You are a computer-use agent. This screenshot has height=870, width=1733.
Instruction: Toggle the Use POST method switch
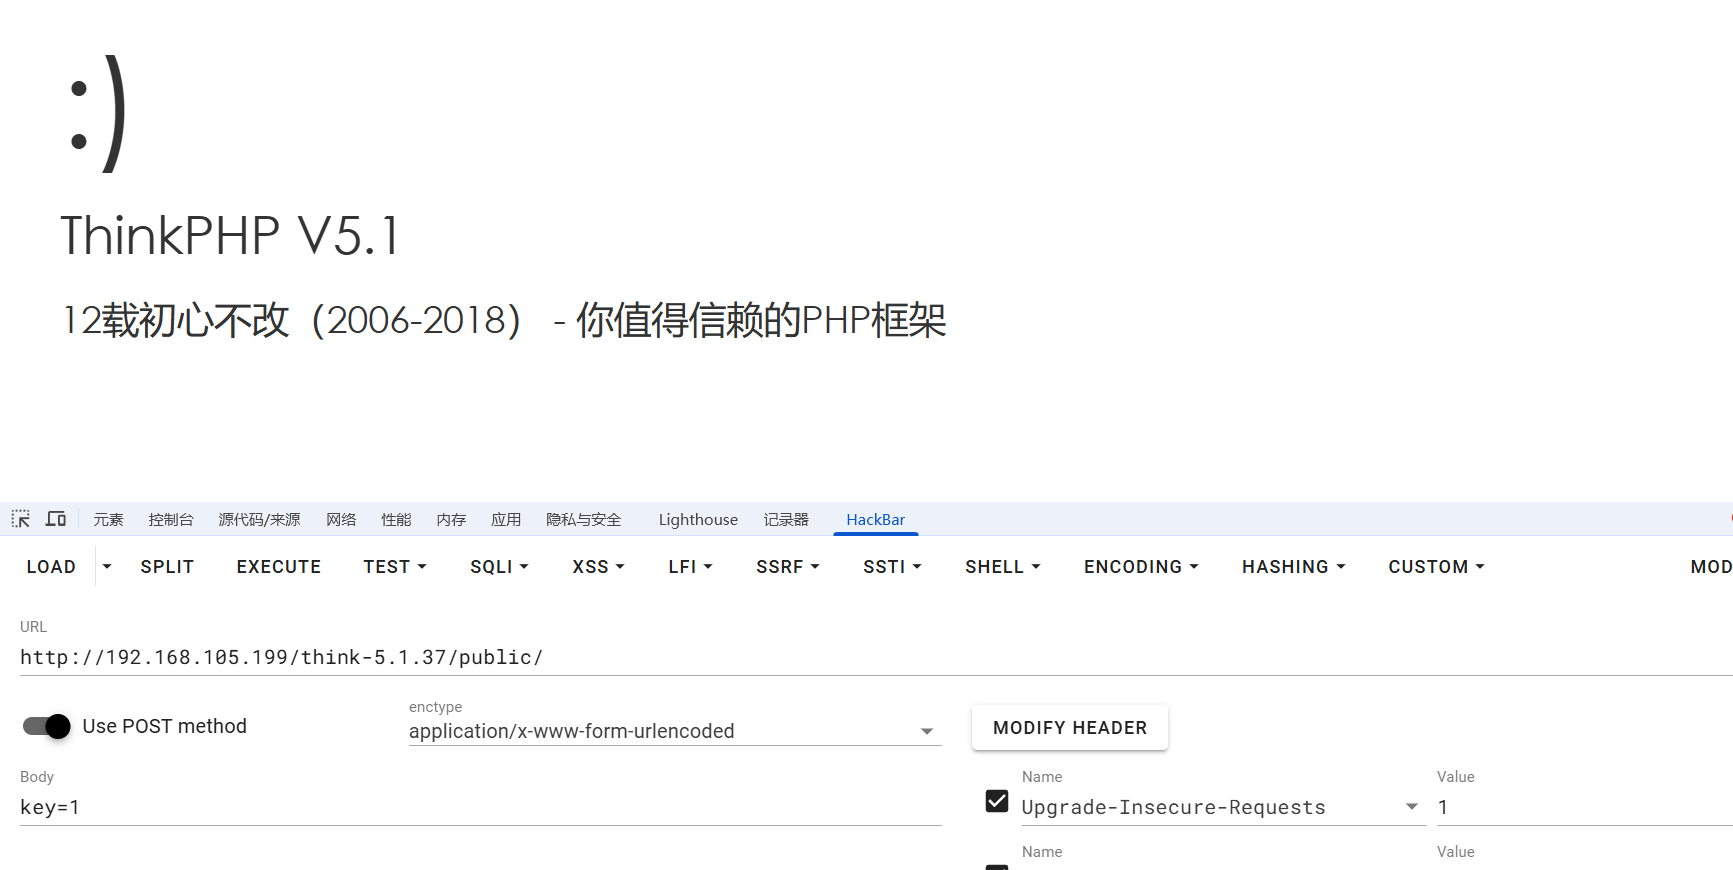click(47, 726)
